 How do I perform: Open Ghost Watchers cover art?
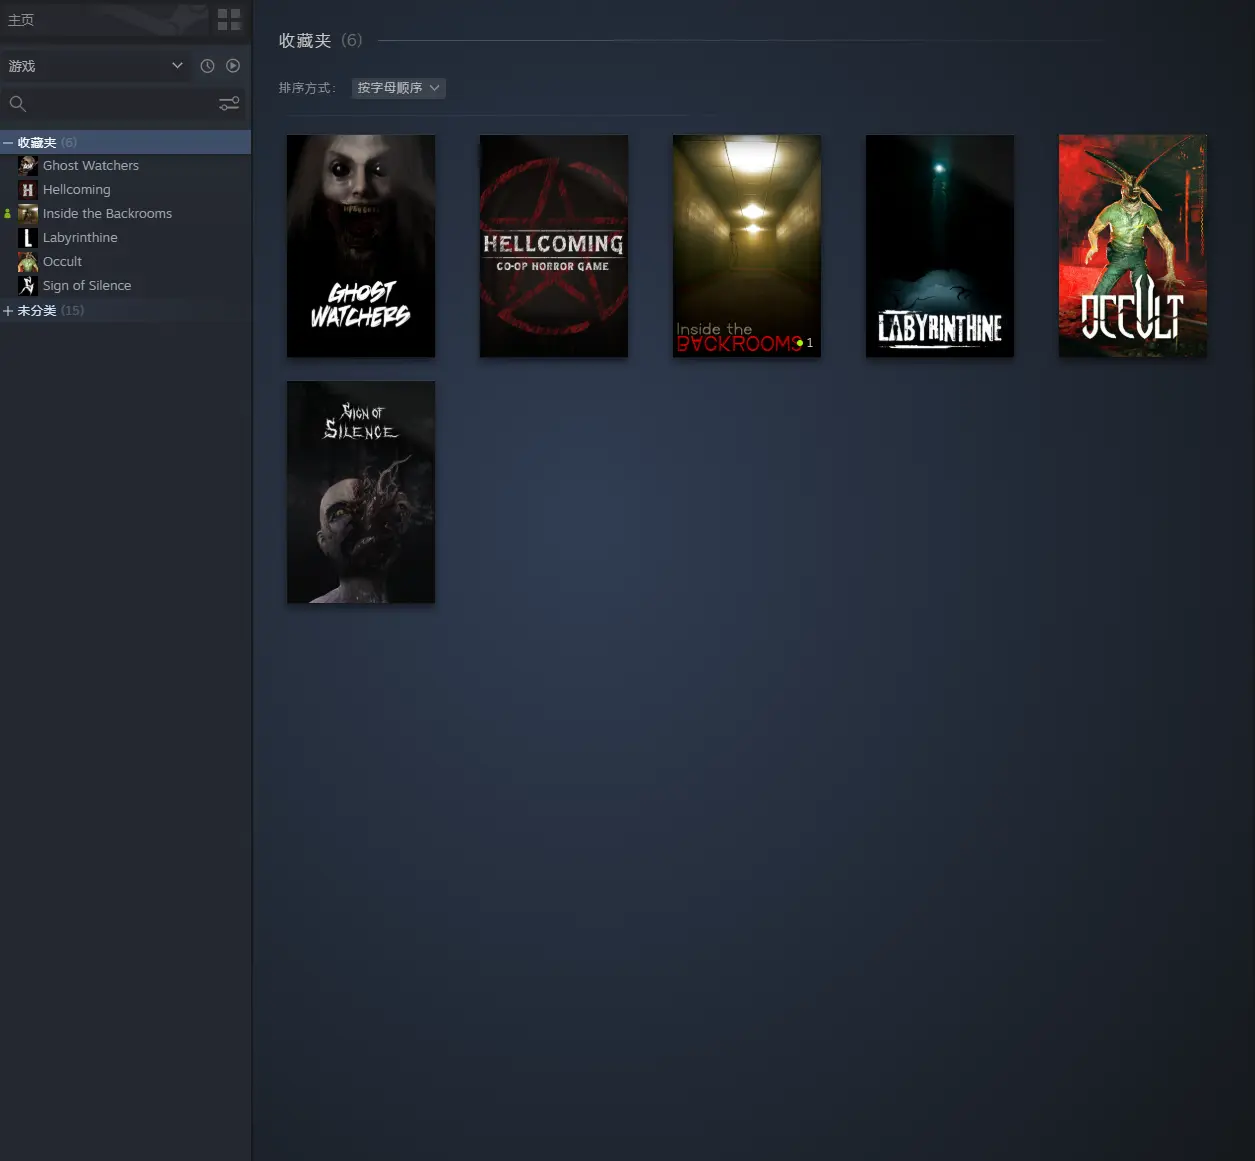click(361, 246)
